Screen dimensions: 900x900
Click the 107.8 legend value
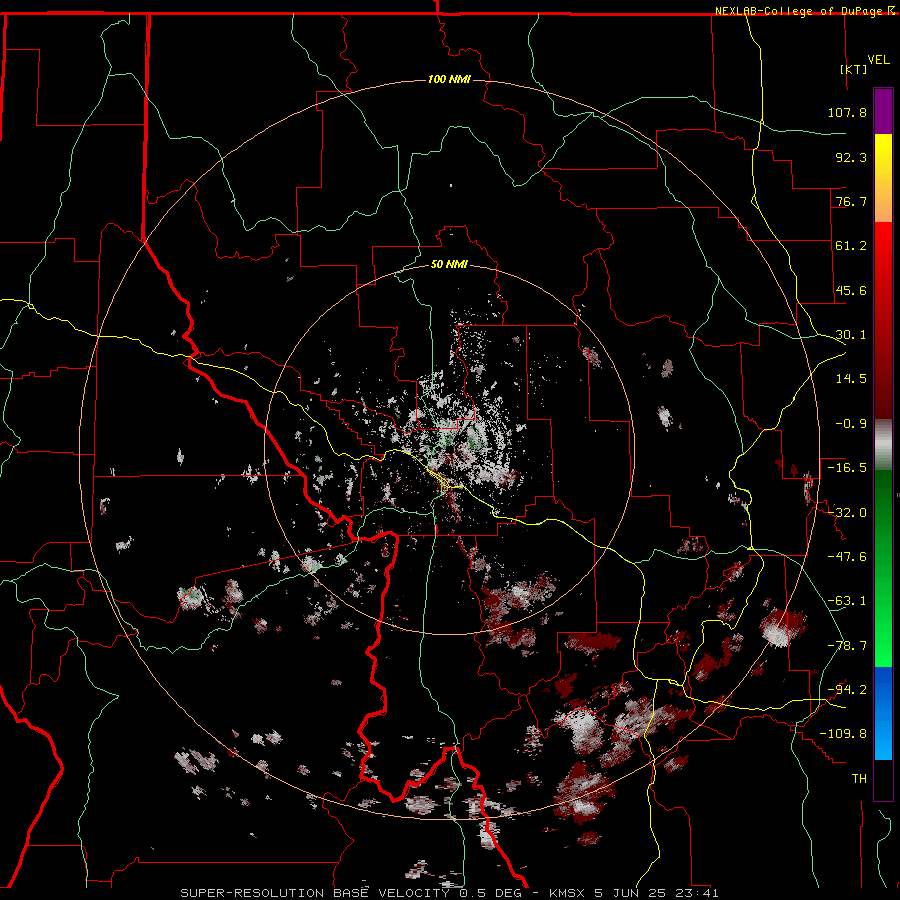pos(847,112)
